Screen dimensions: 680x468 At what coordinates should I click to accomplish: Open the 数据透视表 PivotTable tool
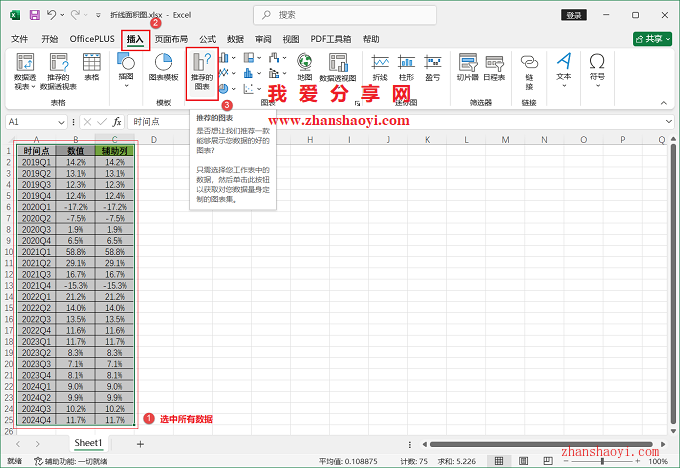[25, 72]
